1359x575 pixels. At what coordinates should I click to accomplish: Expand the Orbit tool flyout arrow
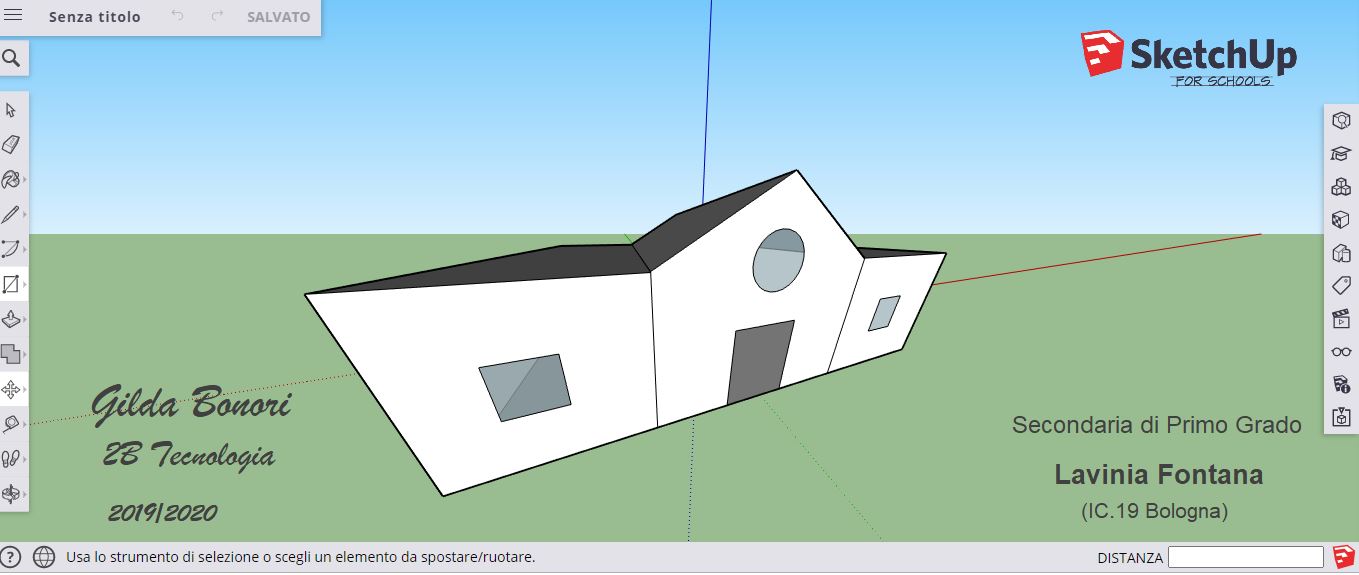(24, 493)
